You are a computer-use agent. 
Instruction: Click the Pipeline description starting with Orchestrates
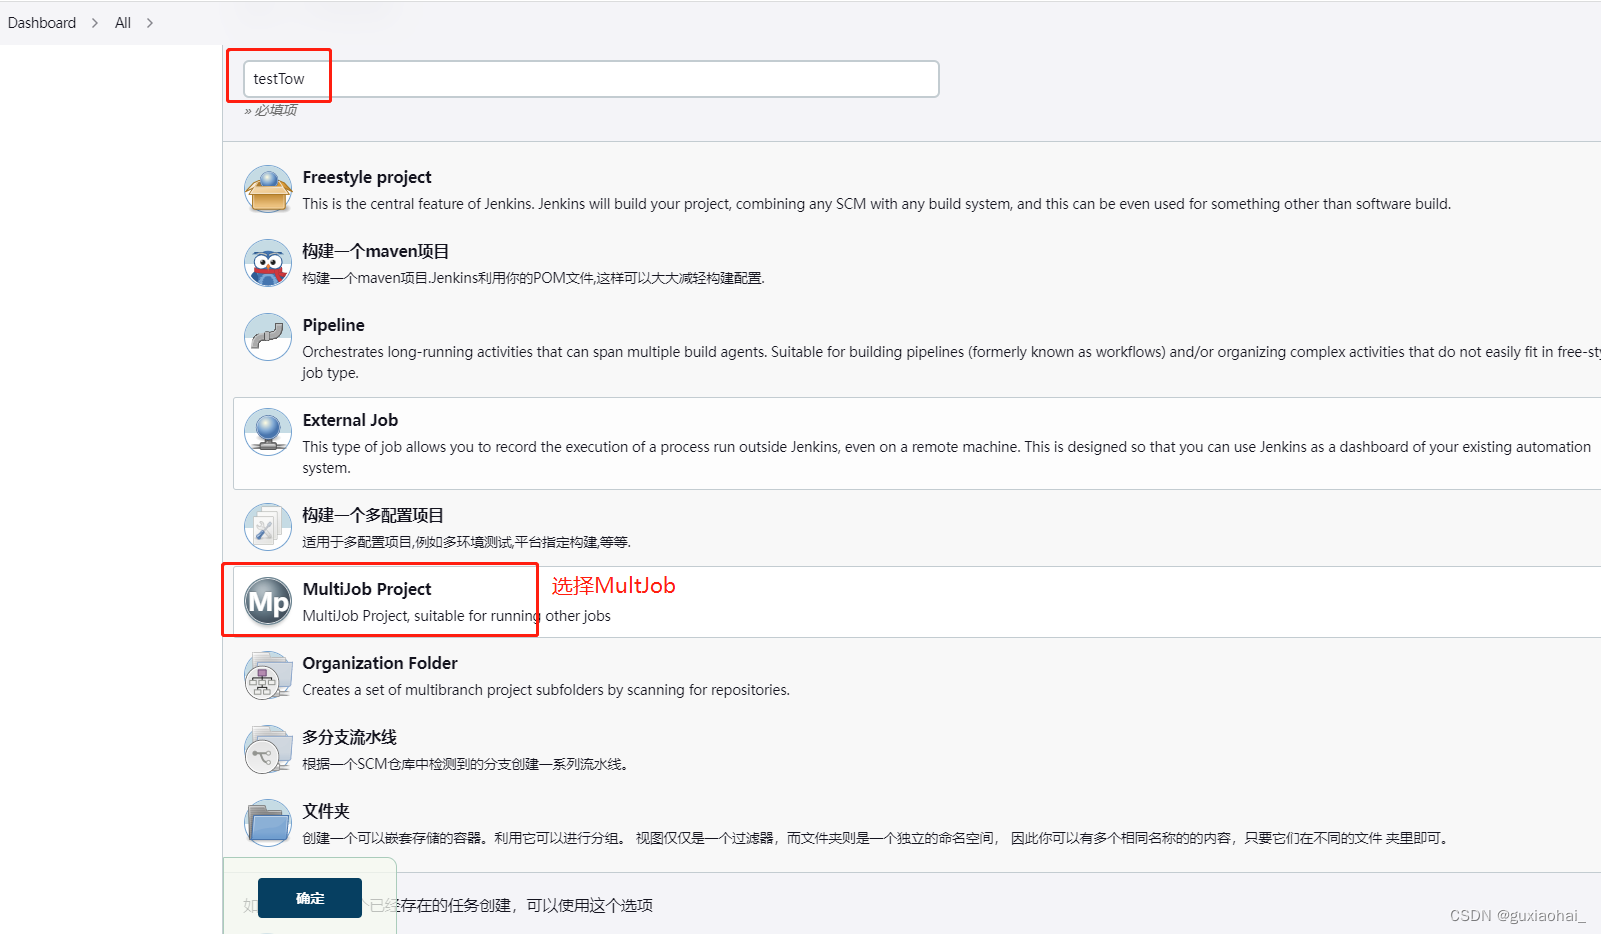(951, 362)
